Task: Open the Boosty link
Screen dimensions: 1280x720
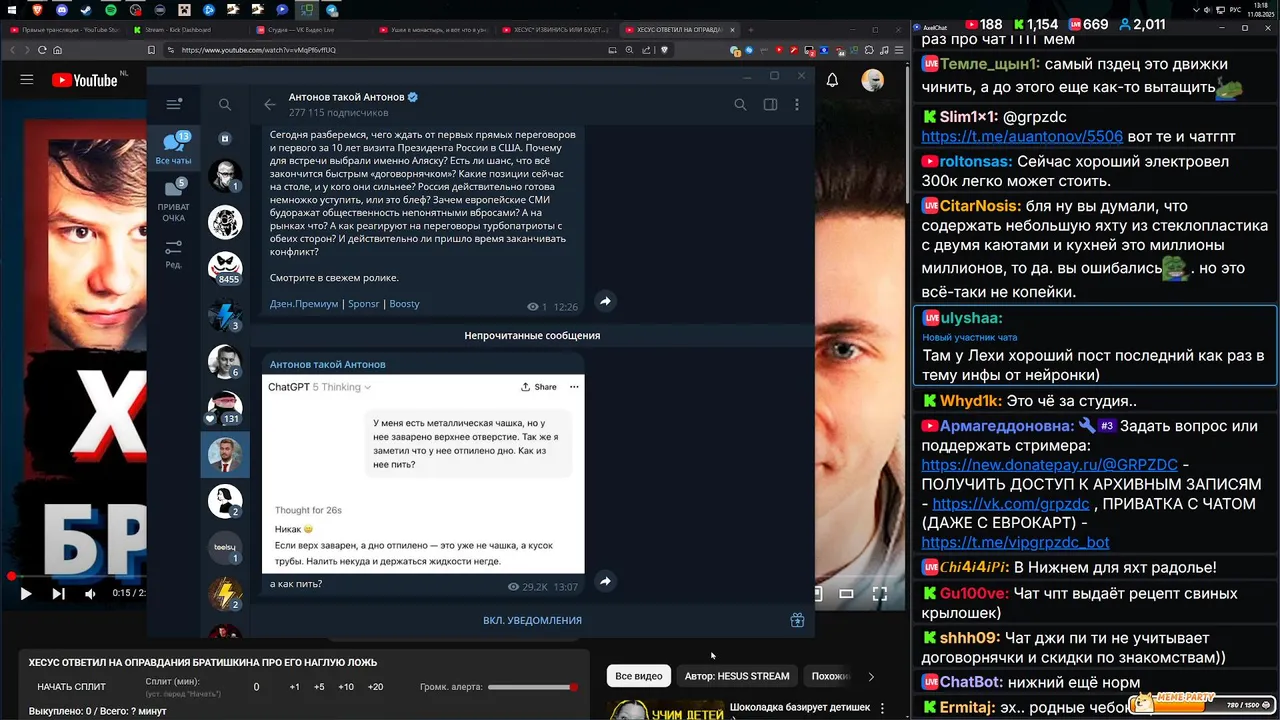Action: 404,304
